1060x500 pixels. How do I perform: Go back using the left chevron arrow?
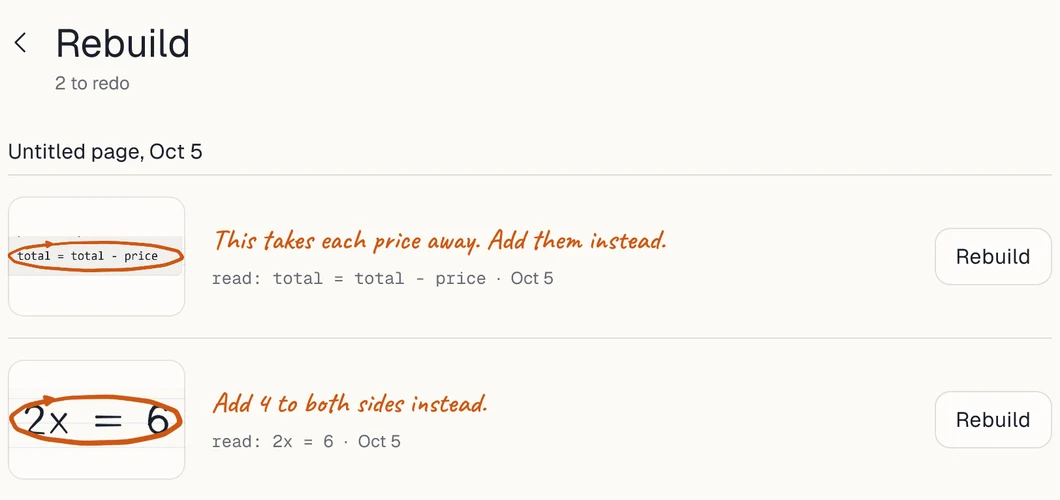click(20, 43)
